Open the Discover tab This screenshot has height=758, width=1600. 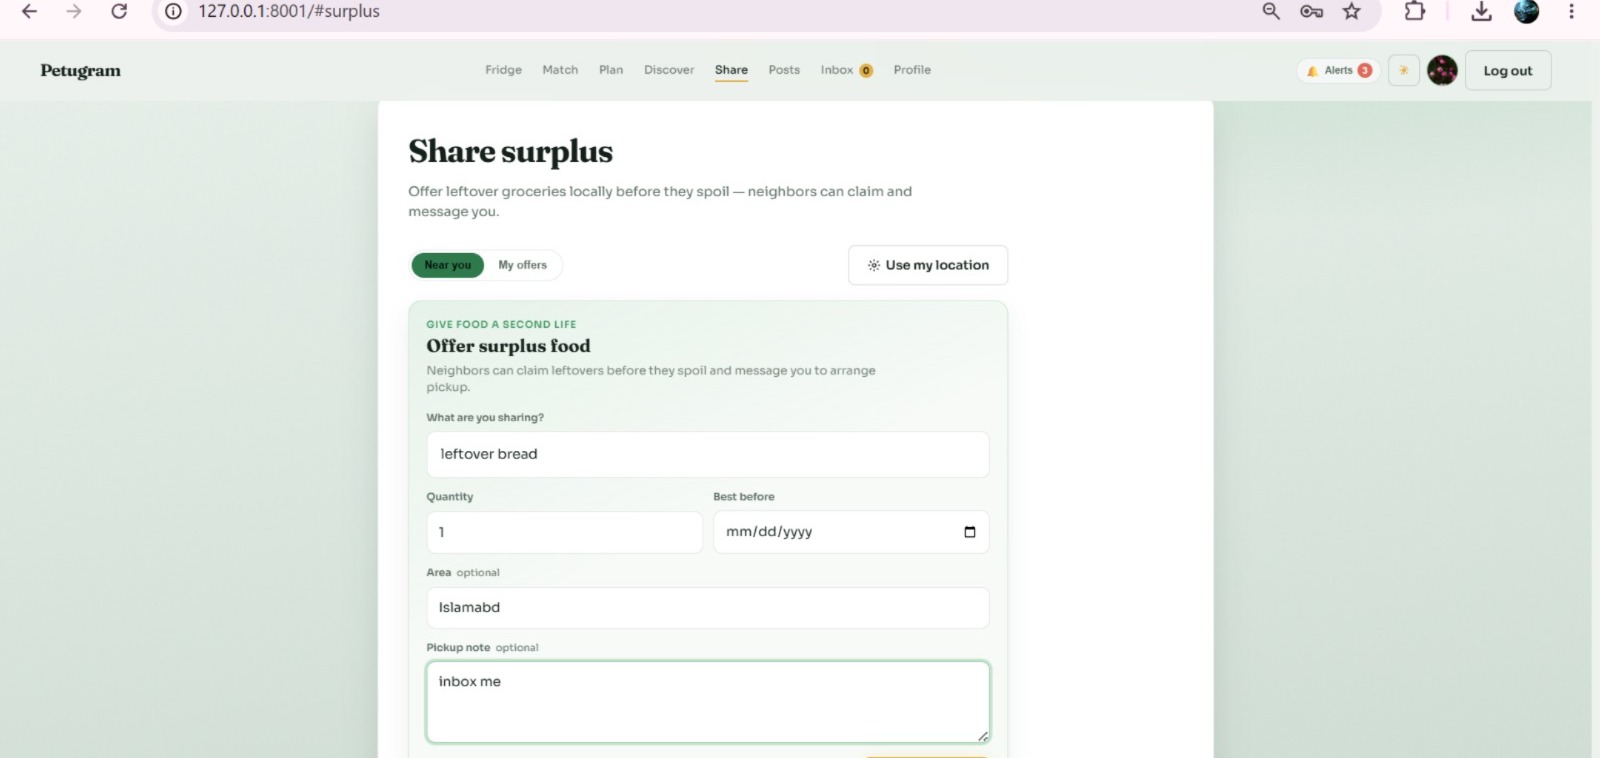[x=669, y=70]
